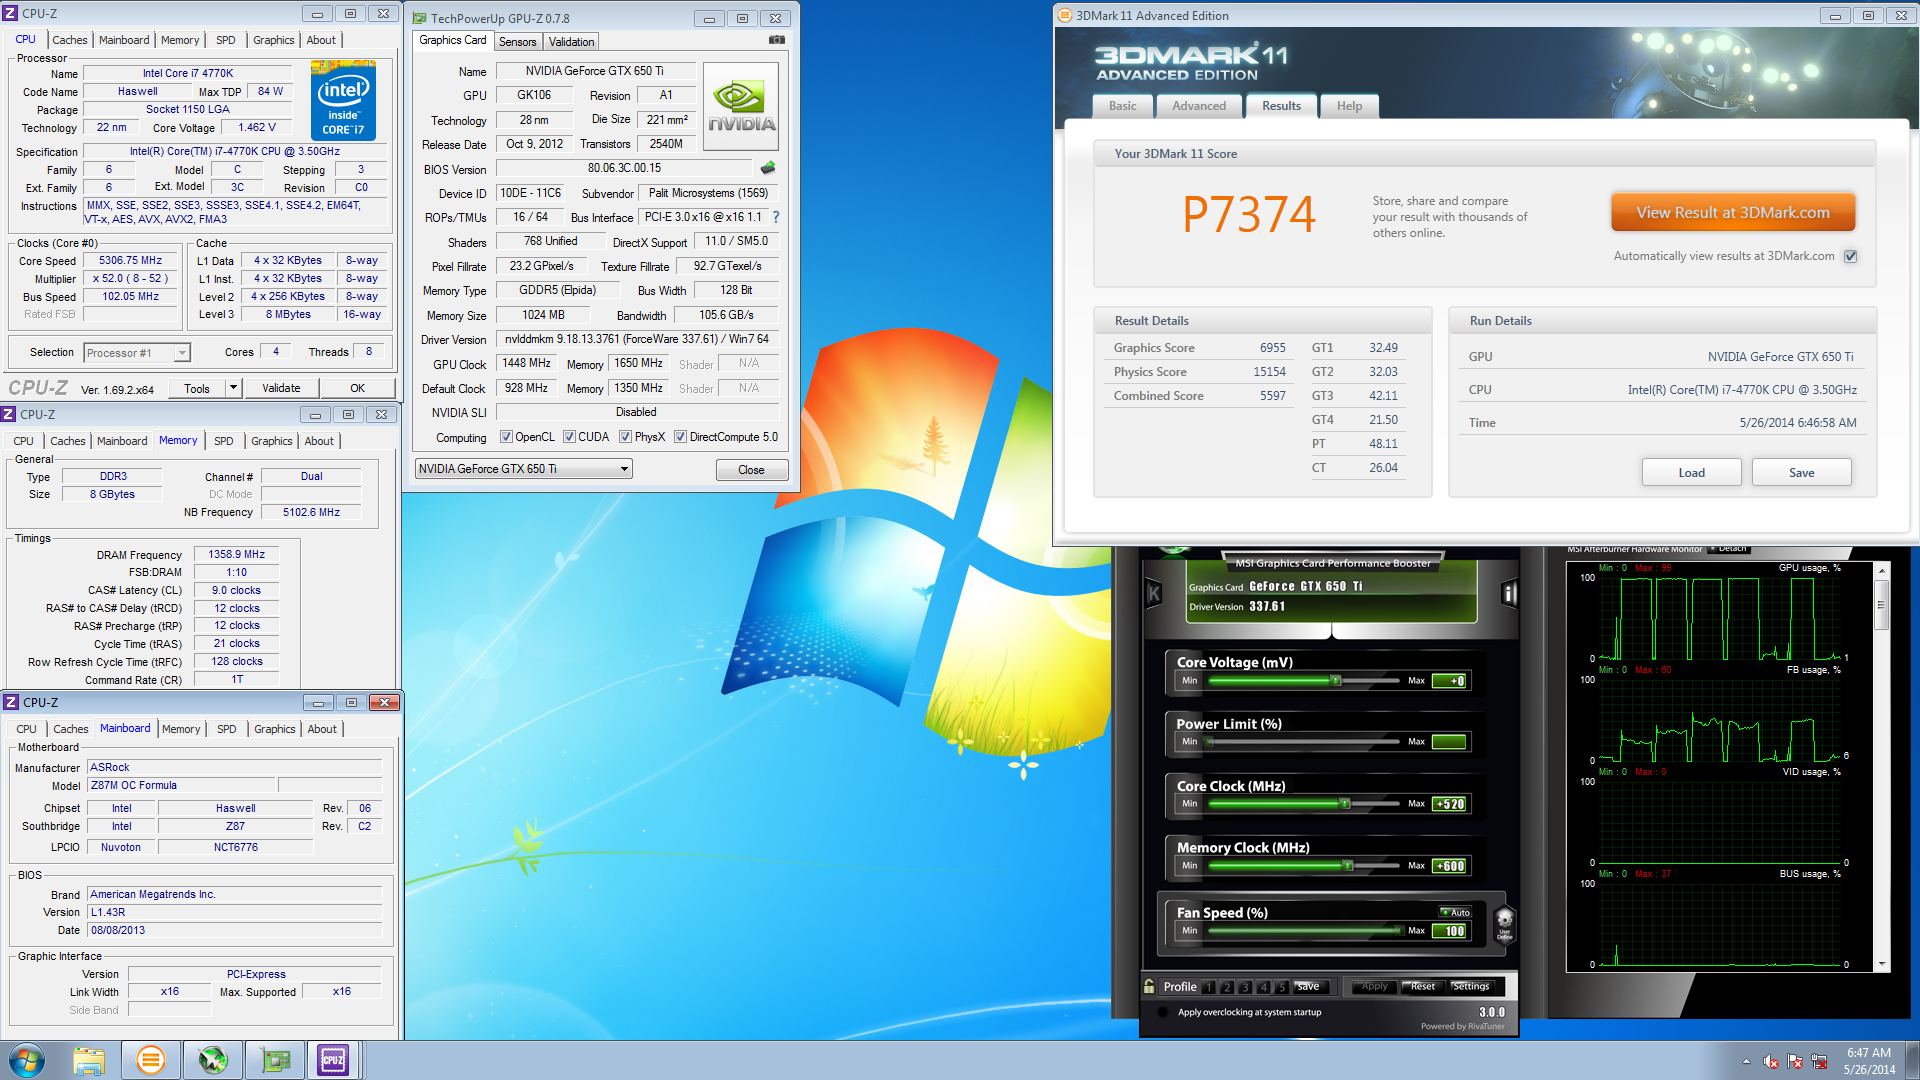Select Afterburner profile slot 1
1920x1080 pixels.
click(1208, 987)
